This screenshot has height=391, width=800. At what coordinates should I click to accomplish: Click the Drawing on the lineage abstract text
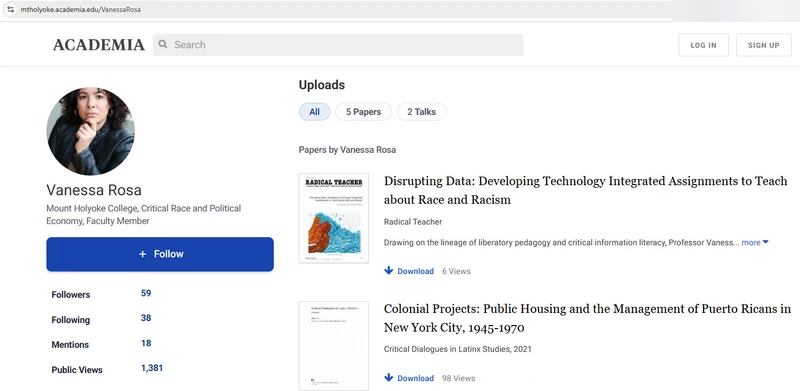coord(561,242)
